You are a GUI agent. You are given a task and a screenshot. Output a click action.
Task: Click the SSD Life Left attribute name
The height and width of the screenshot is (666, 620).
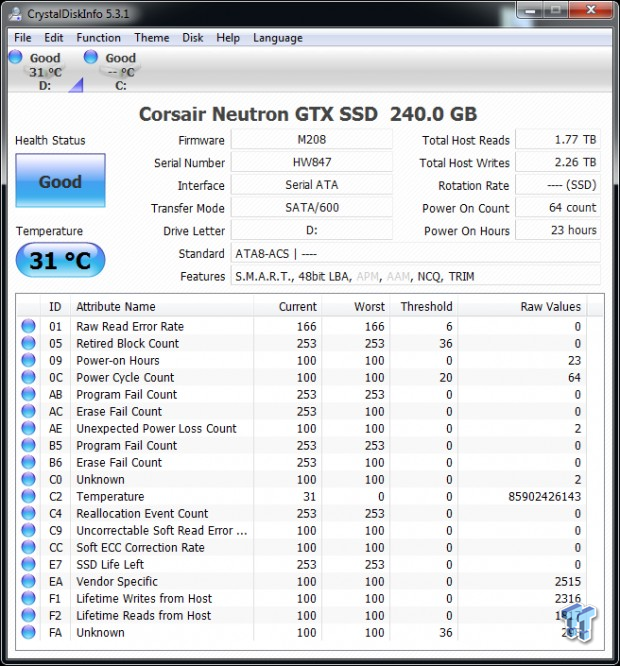[x=110, y=564]
